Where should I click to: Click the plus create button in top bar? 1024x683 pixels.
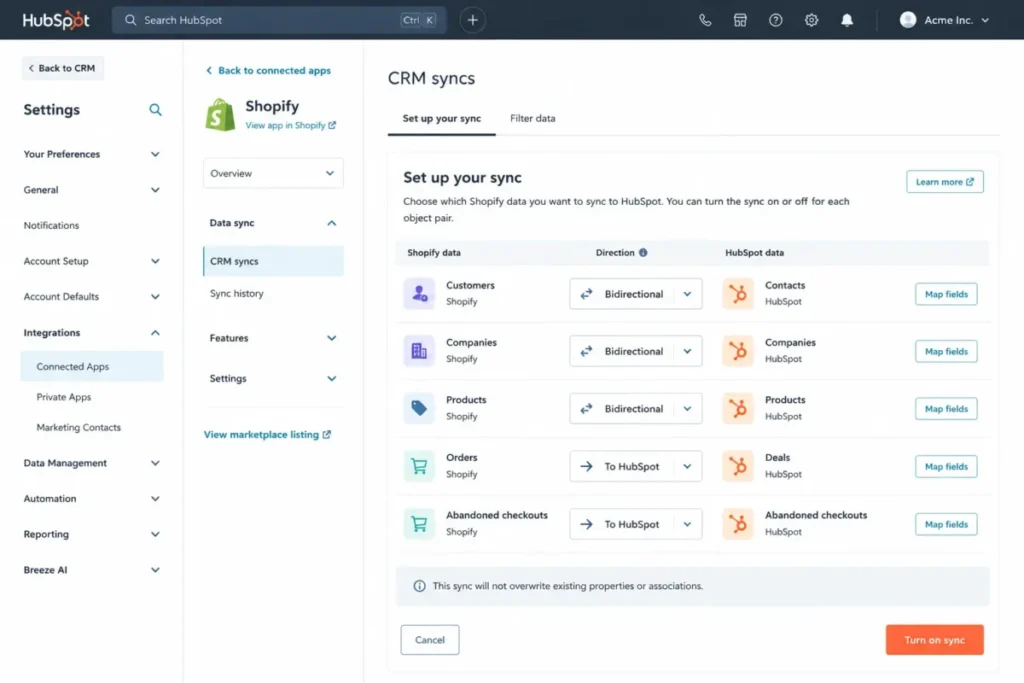[x=473, y=20]
